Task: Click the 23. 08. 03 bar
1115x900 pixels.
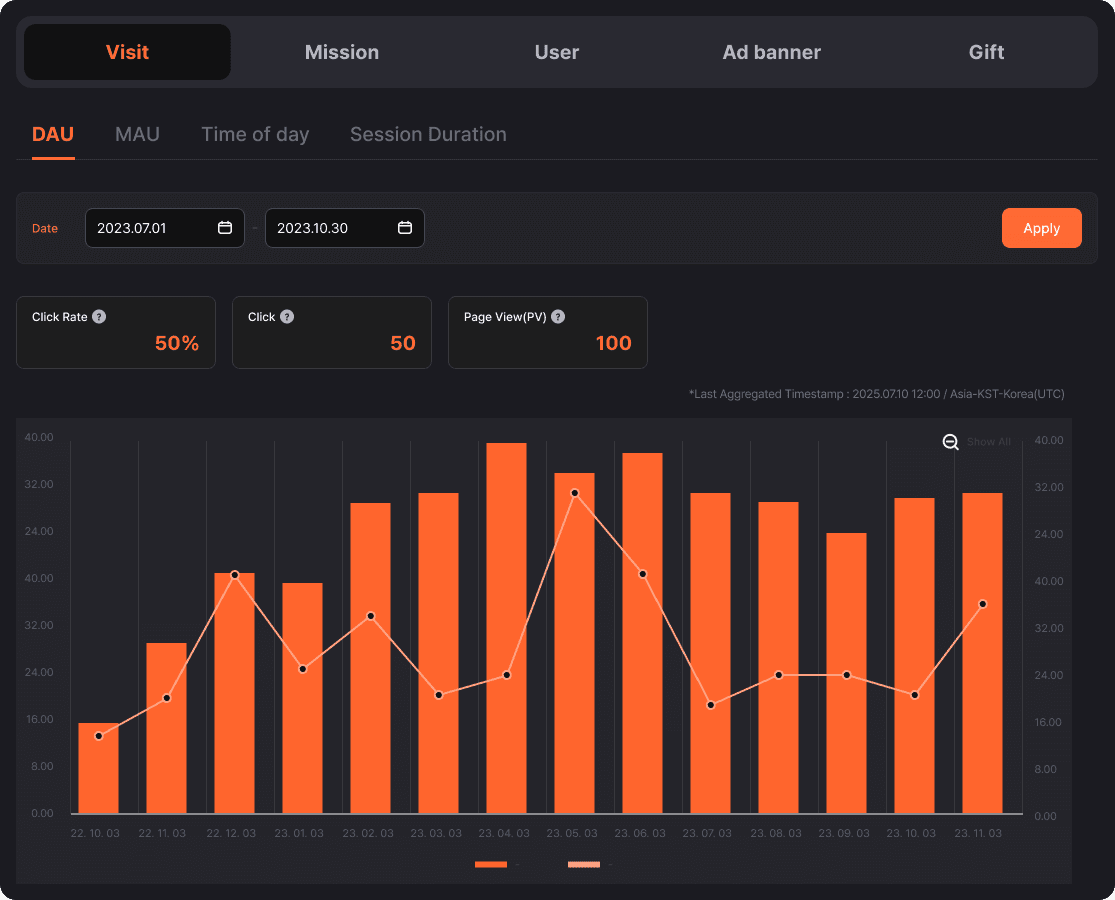Action: tap(779, 658)
